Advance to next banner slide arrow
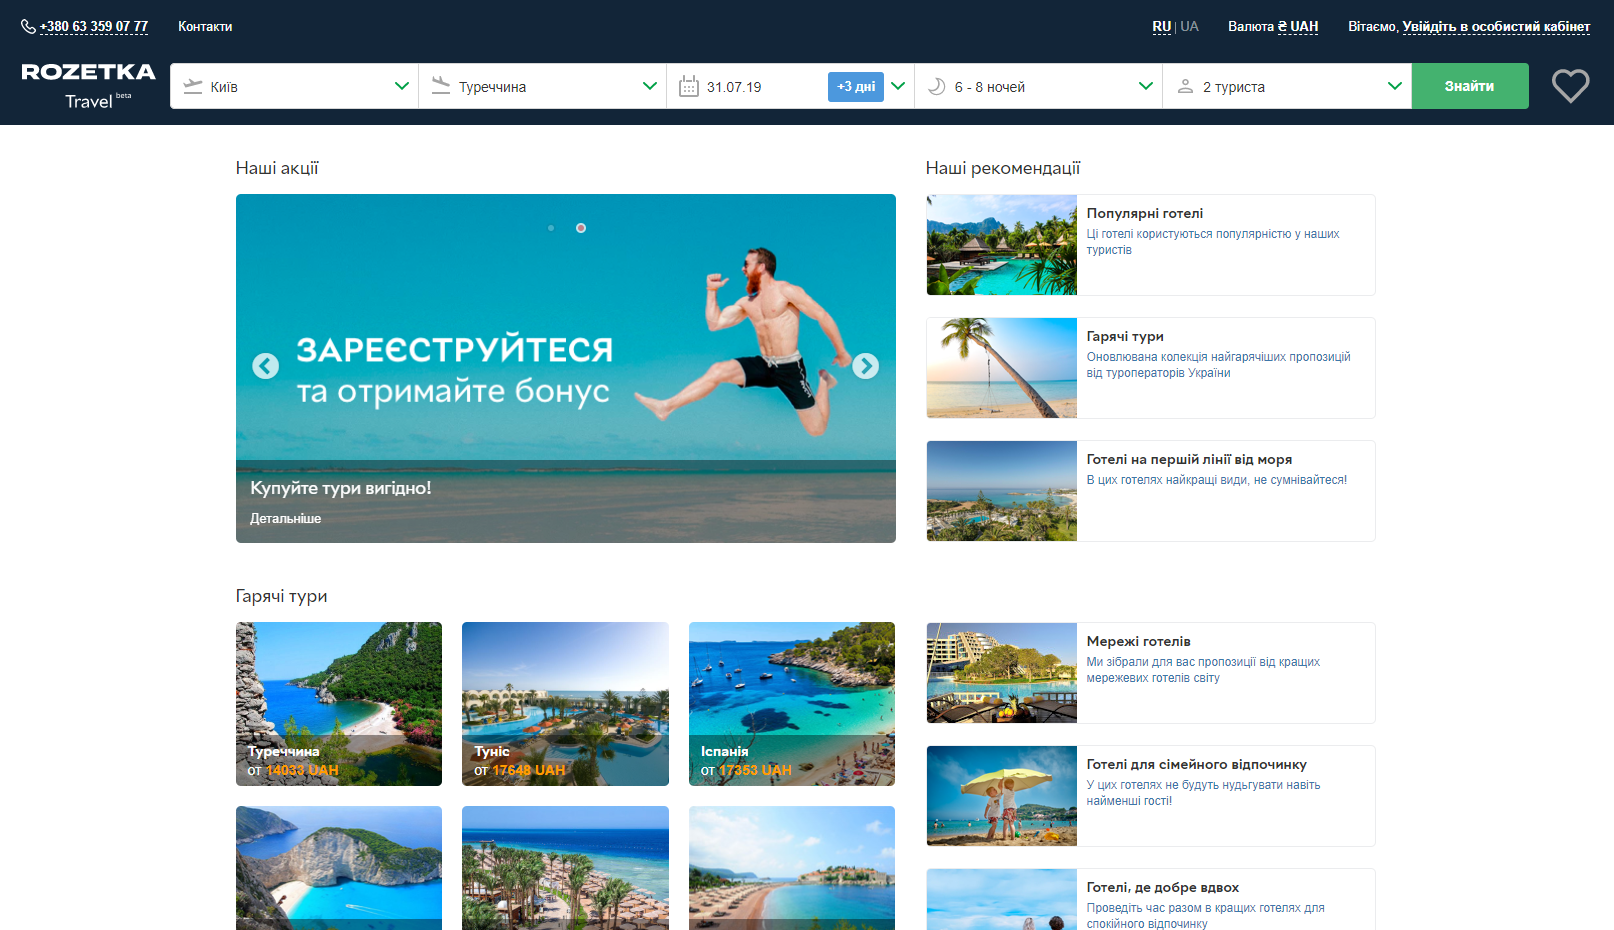The image size is (1614, 930). click(865, 366)
